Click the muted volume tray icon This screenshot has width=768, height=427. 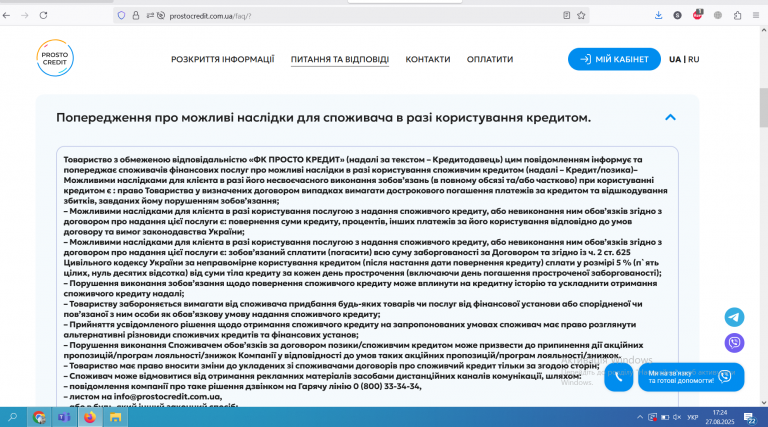[677, 417]
